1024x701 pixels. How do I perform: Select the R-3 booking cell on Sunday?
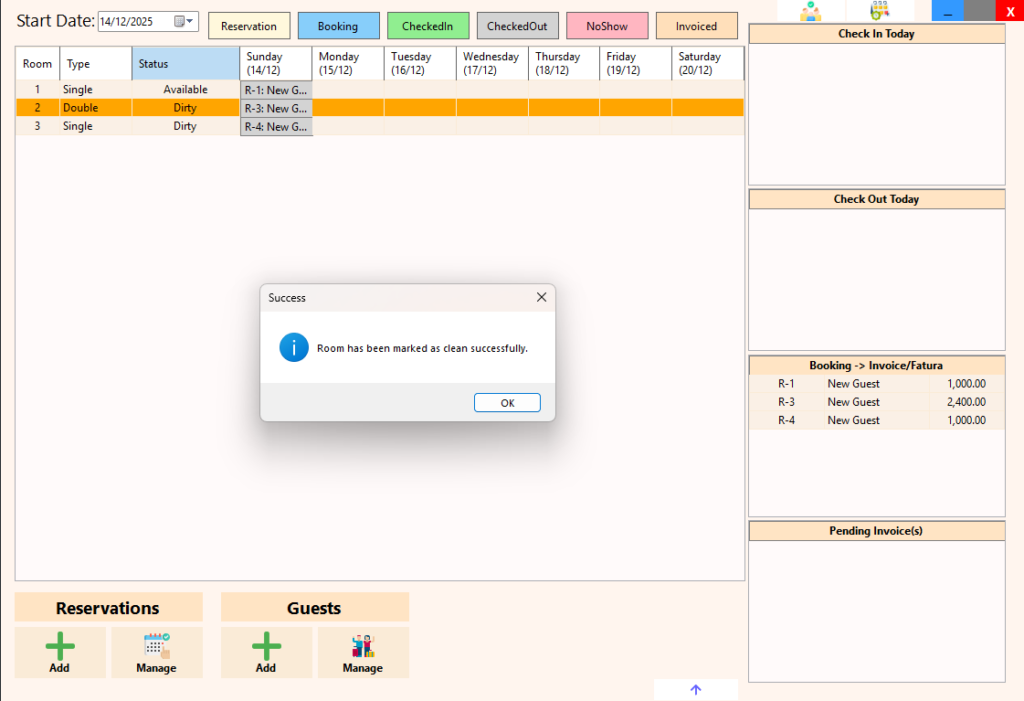(276, 108)
